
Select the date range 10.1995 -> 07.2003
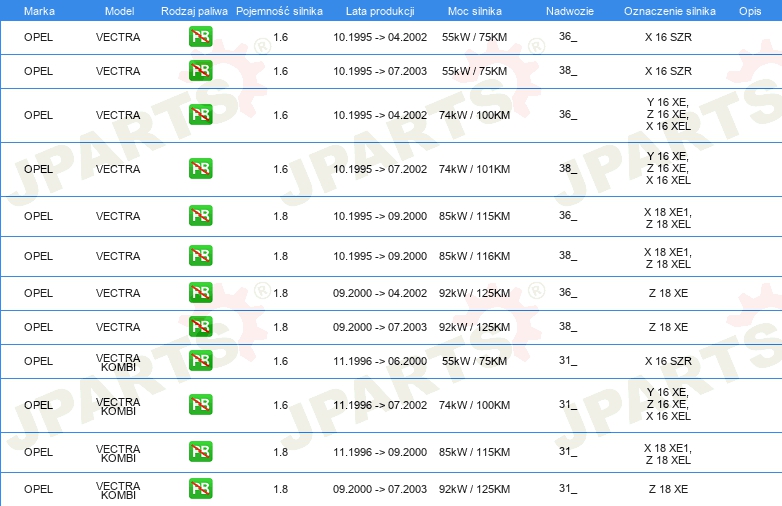pos(380,71)
